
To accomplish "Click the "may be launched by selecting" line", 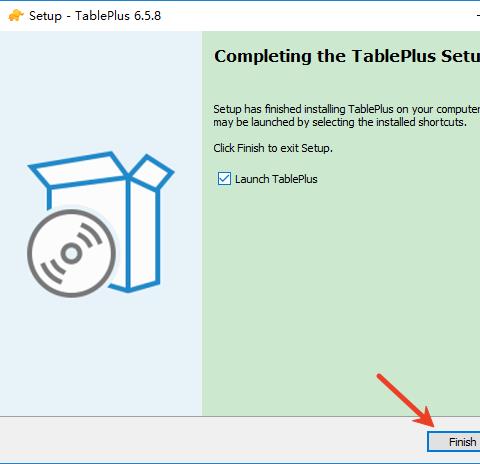I will (340, 122).
